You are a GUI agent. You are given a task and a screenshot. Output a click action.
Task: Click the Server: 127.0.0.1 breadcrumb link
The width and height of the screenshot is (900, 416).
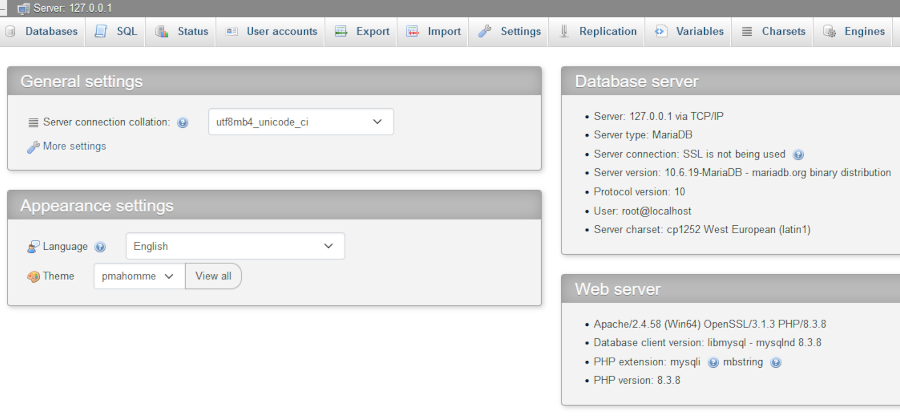pyautogui.click(x=72, y=9)
